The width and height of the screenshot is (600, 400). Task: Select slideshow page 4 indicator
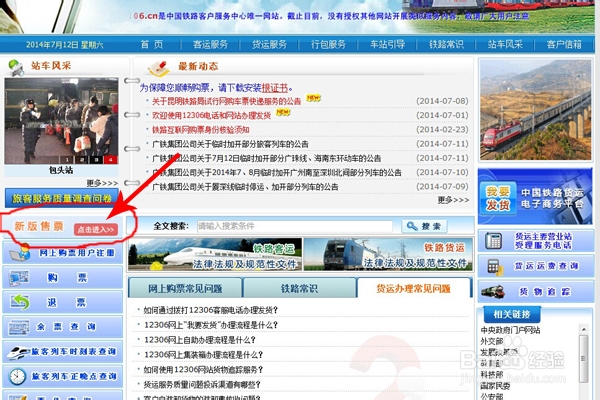[x=111, y=160]
